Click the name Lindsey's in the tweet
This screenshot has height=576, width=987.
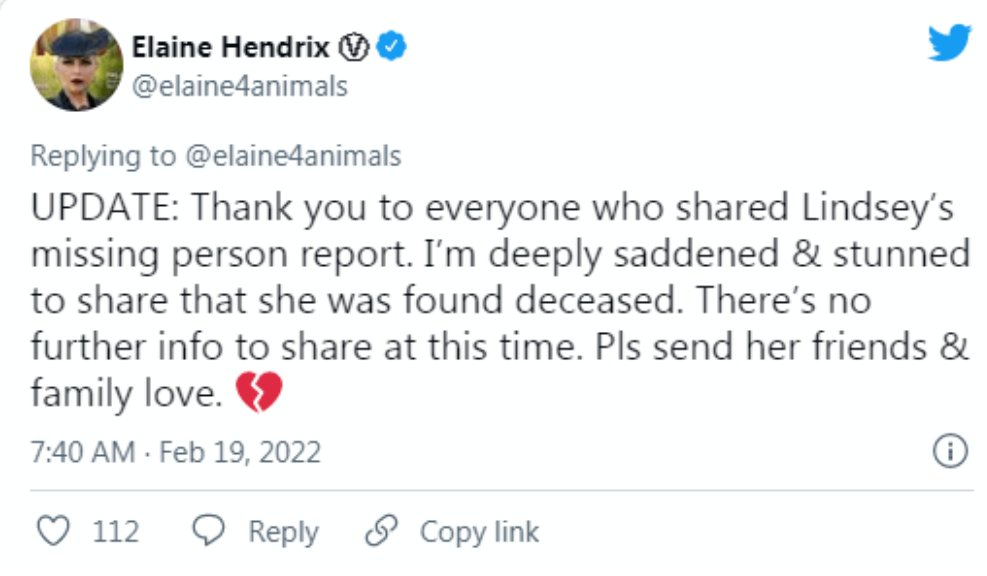(881, 208)
